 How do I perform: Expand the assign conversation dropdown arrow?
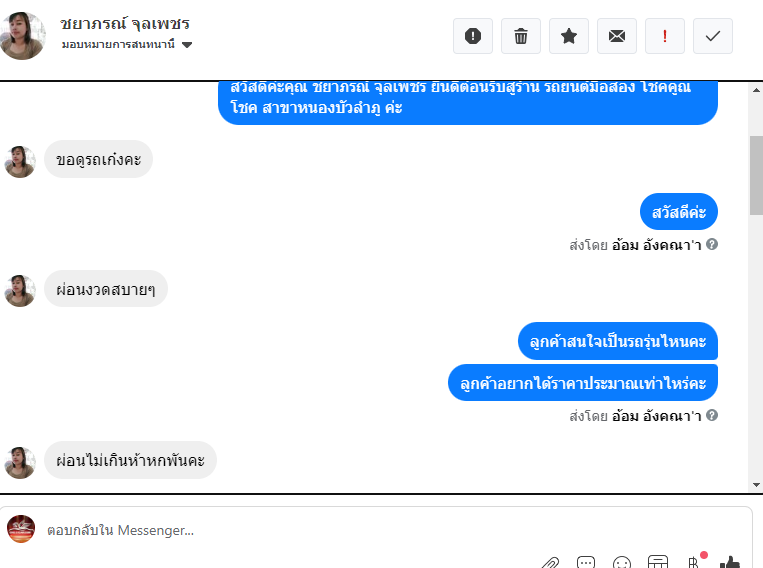pyautogui.click(x=187, y=45)
